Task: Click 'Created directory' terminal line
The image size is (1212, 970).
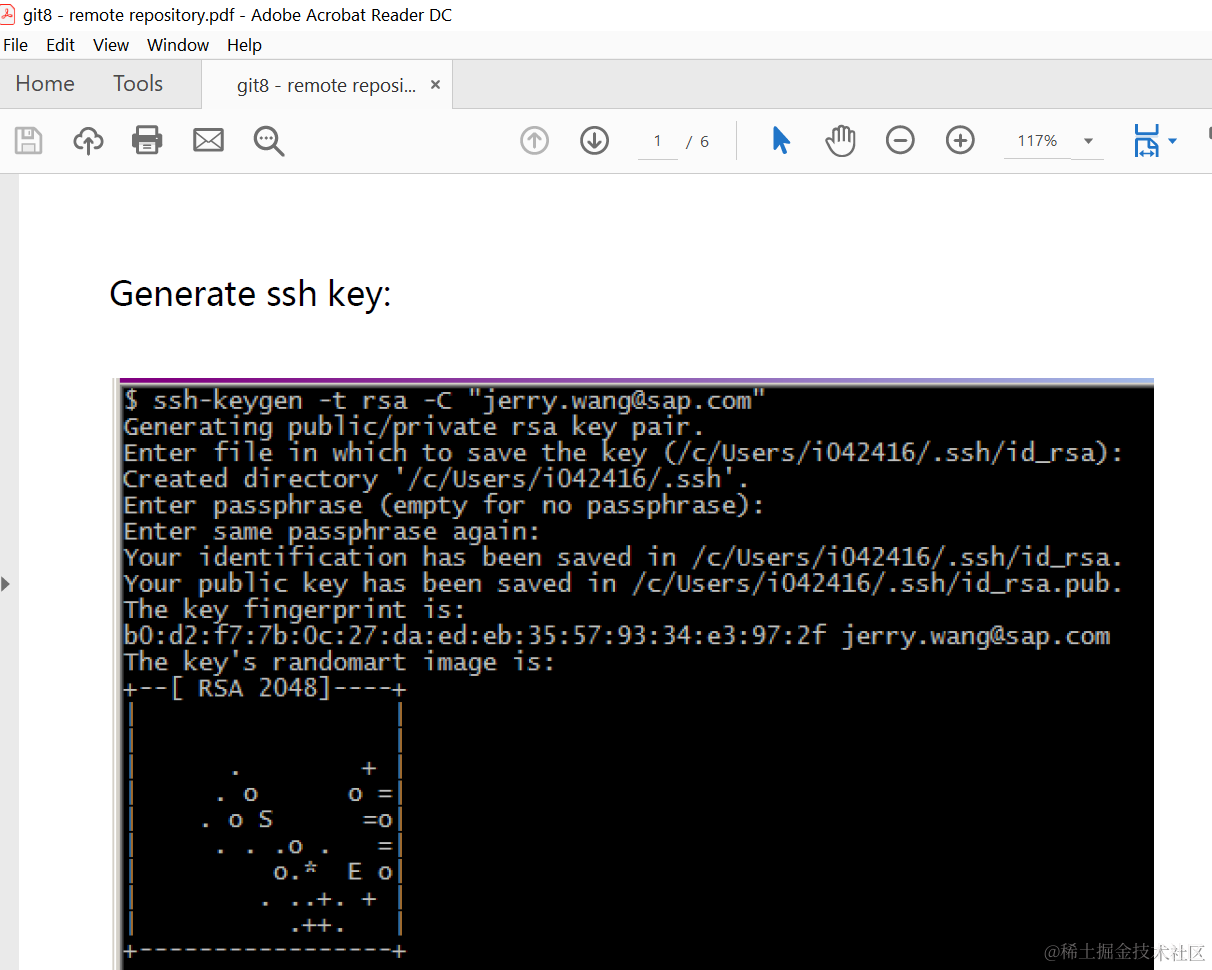Action: [x=436, y=479]
